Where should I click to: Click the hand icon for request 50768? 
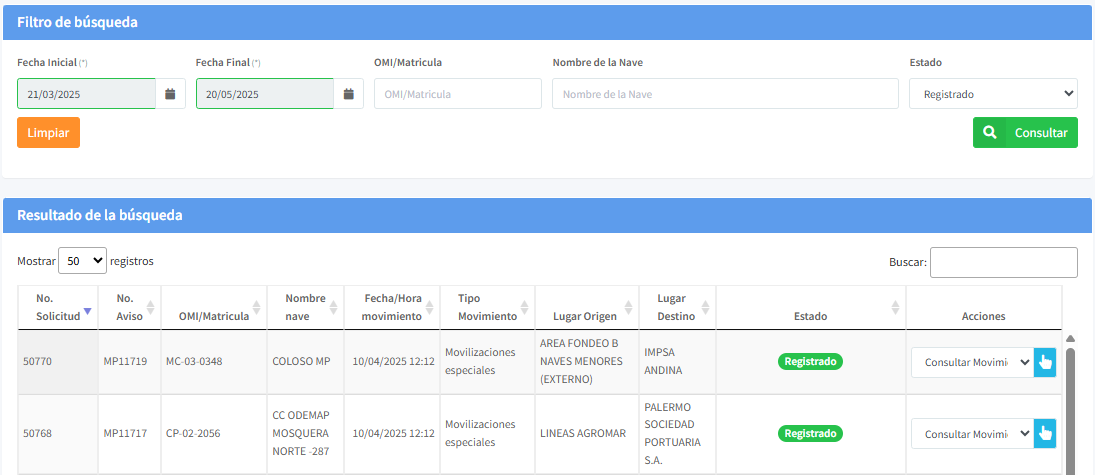[1045, 433]
